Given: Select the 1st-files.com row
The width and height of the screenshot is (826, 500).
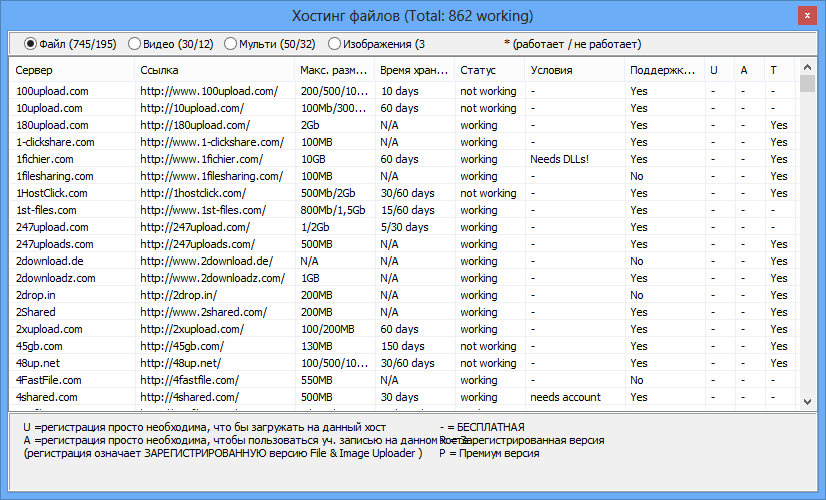Looking at the screenshot, I should click(x=404, y=210).
